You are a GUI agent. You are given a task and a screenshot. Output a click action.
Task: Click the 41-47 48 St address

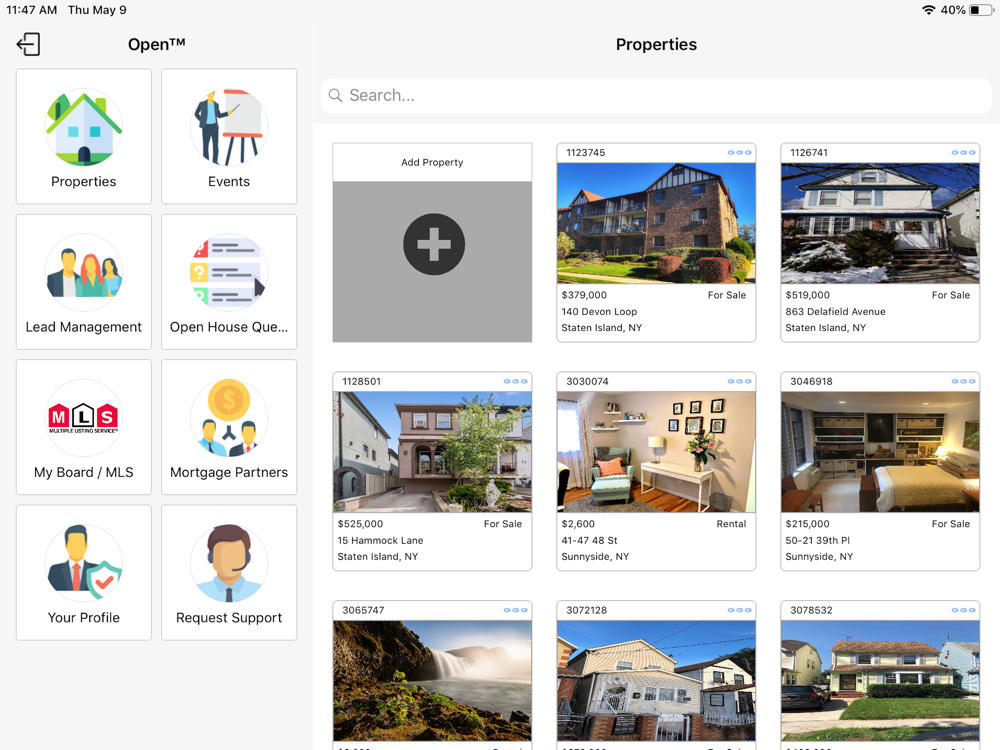(x=589, y=541)
